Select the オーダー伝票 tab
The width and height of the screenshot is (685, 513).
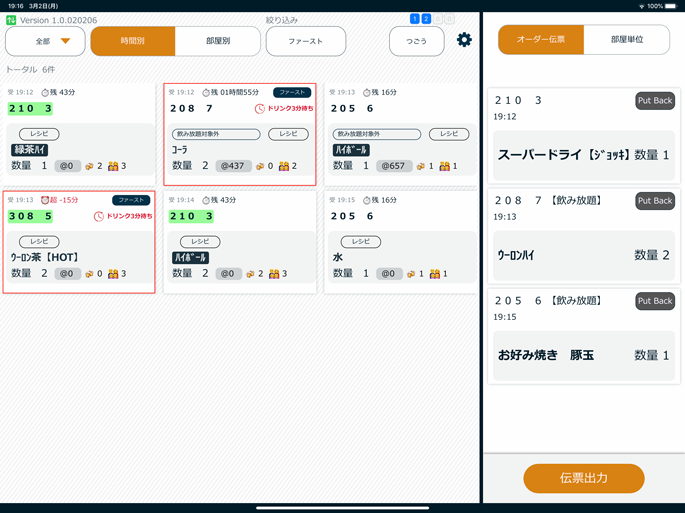(541, 39)
